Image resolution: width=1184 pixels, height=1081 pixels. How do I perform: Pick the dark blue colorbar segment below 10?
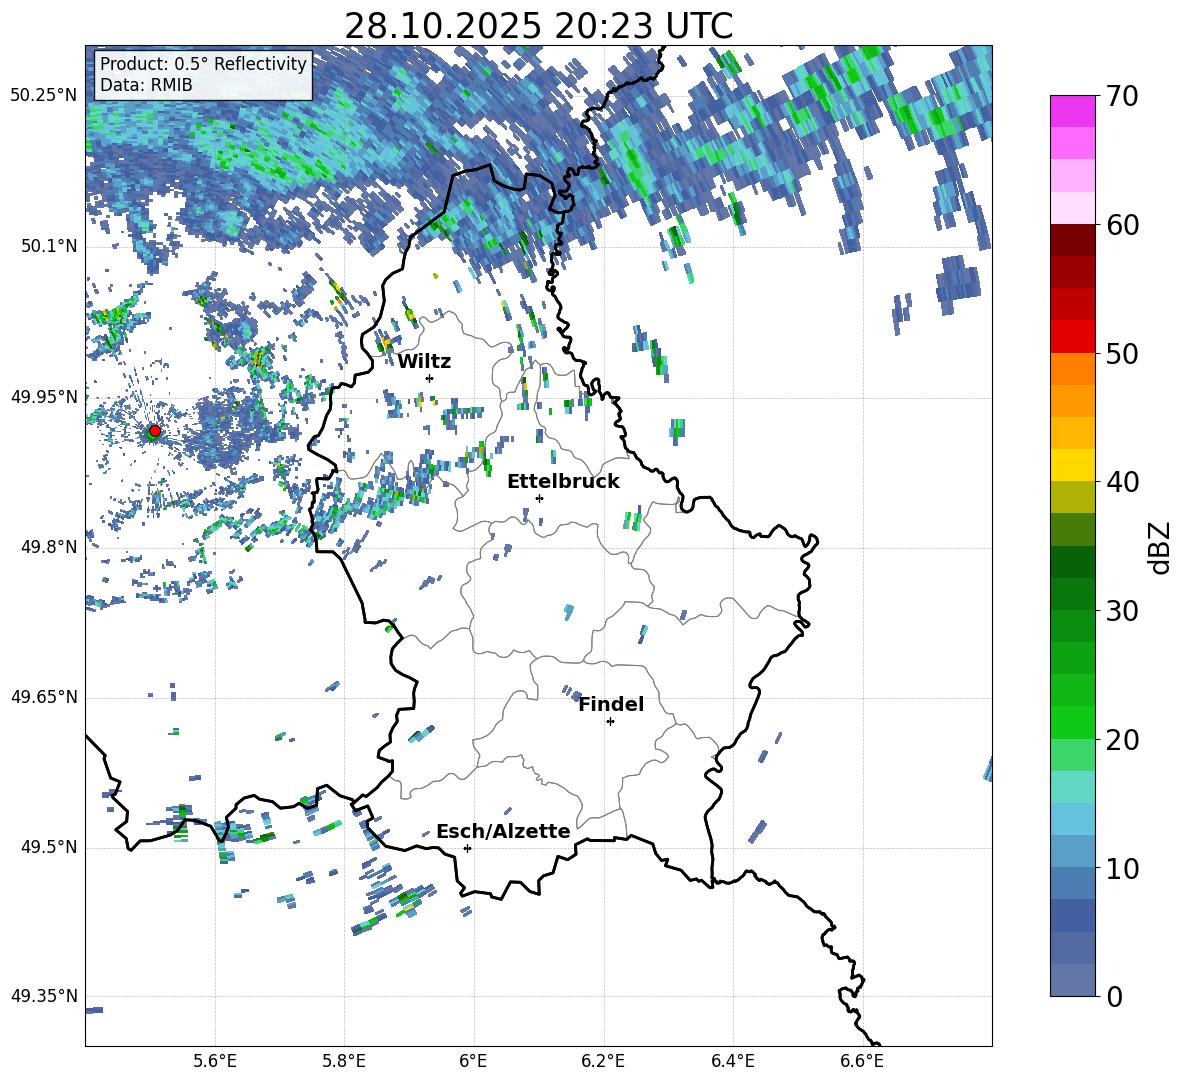click(1072, 916)
